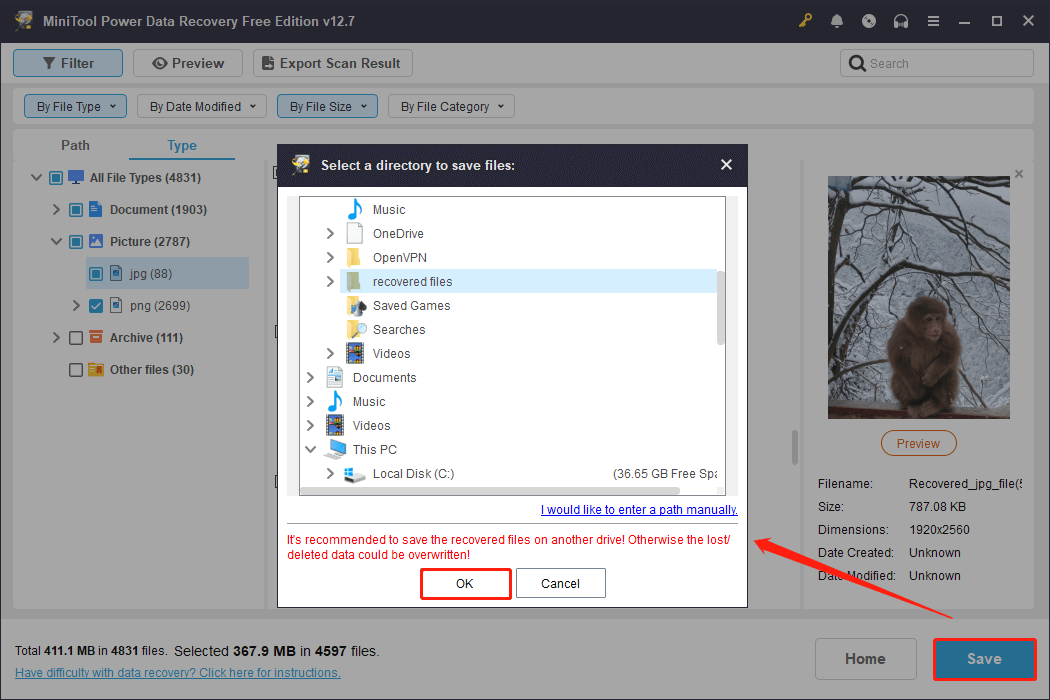
Task: Uncheck the png (2699) checkbox
Action: 96,305
